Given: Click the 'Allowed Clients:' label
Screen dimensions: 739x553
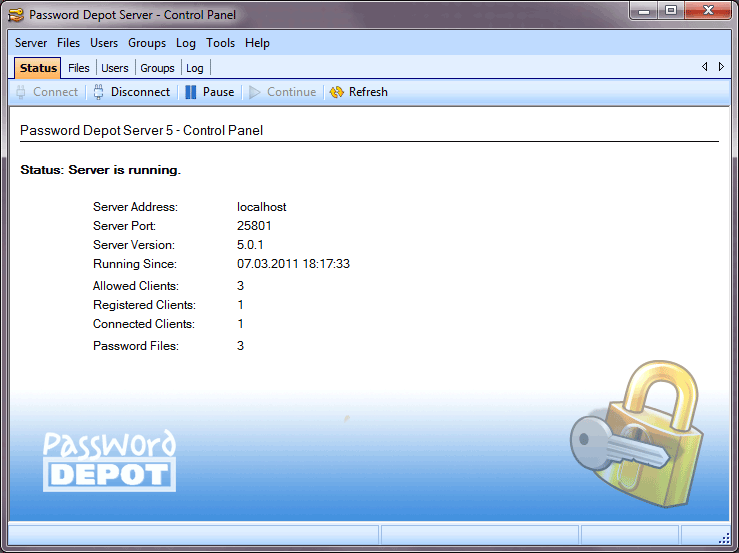Looking at the screenshot, I should 136,286.
